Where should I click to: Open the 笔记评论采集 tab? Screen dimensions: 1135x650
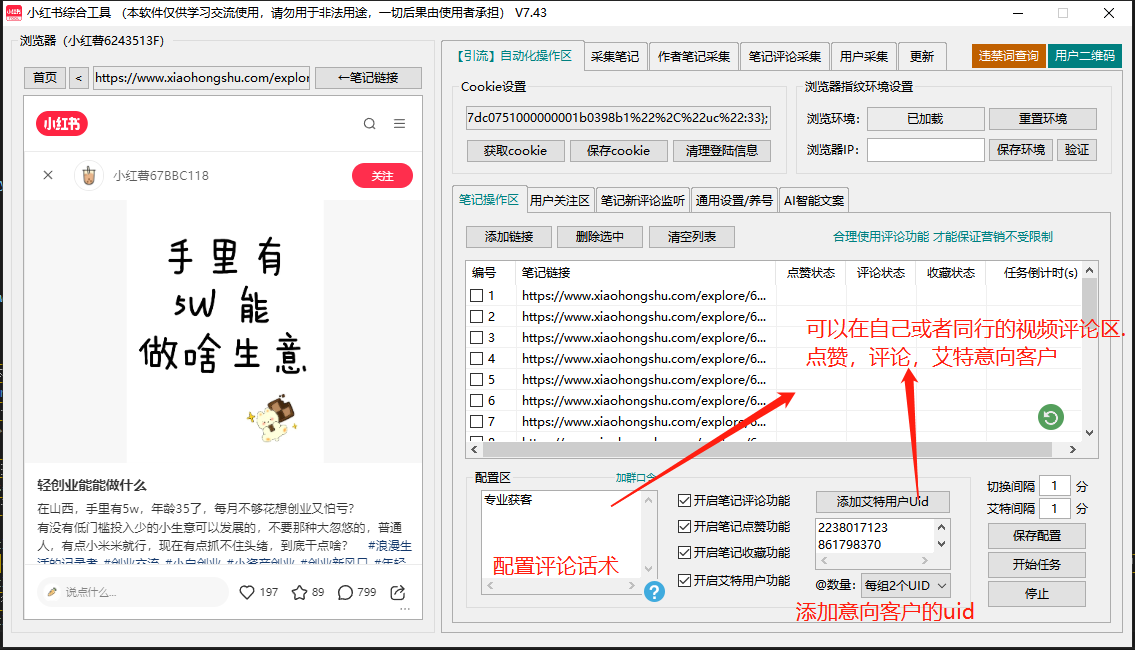785,56
